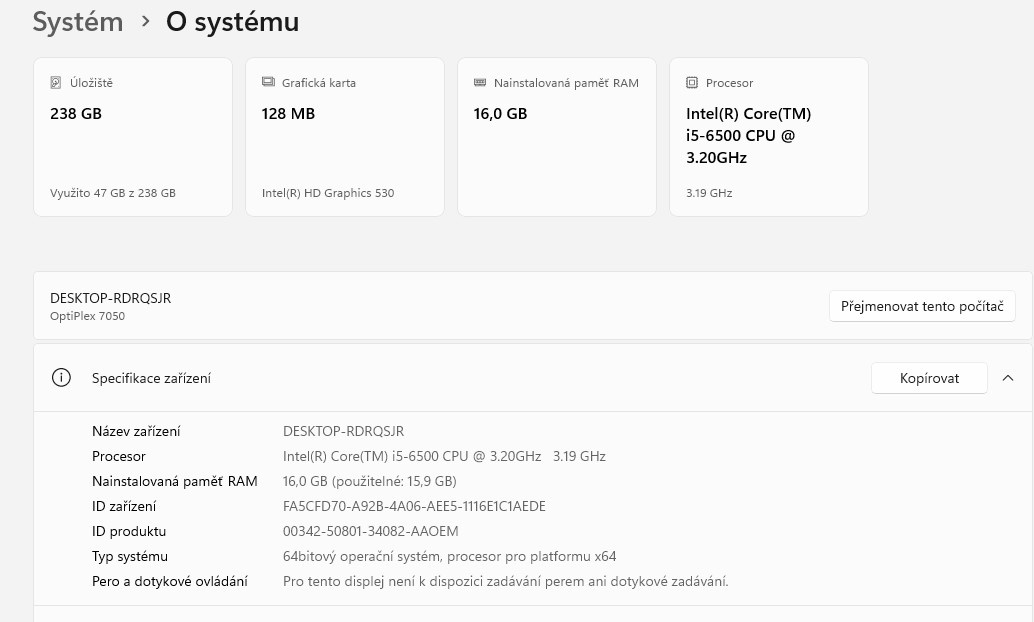
Task: Click the breadcrumb arrow separator
Action: coord(145,22)
